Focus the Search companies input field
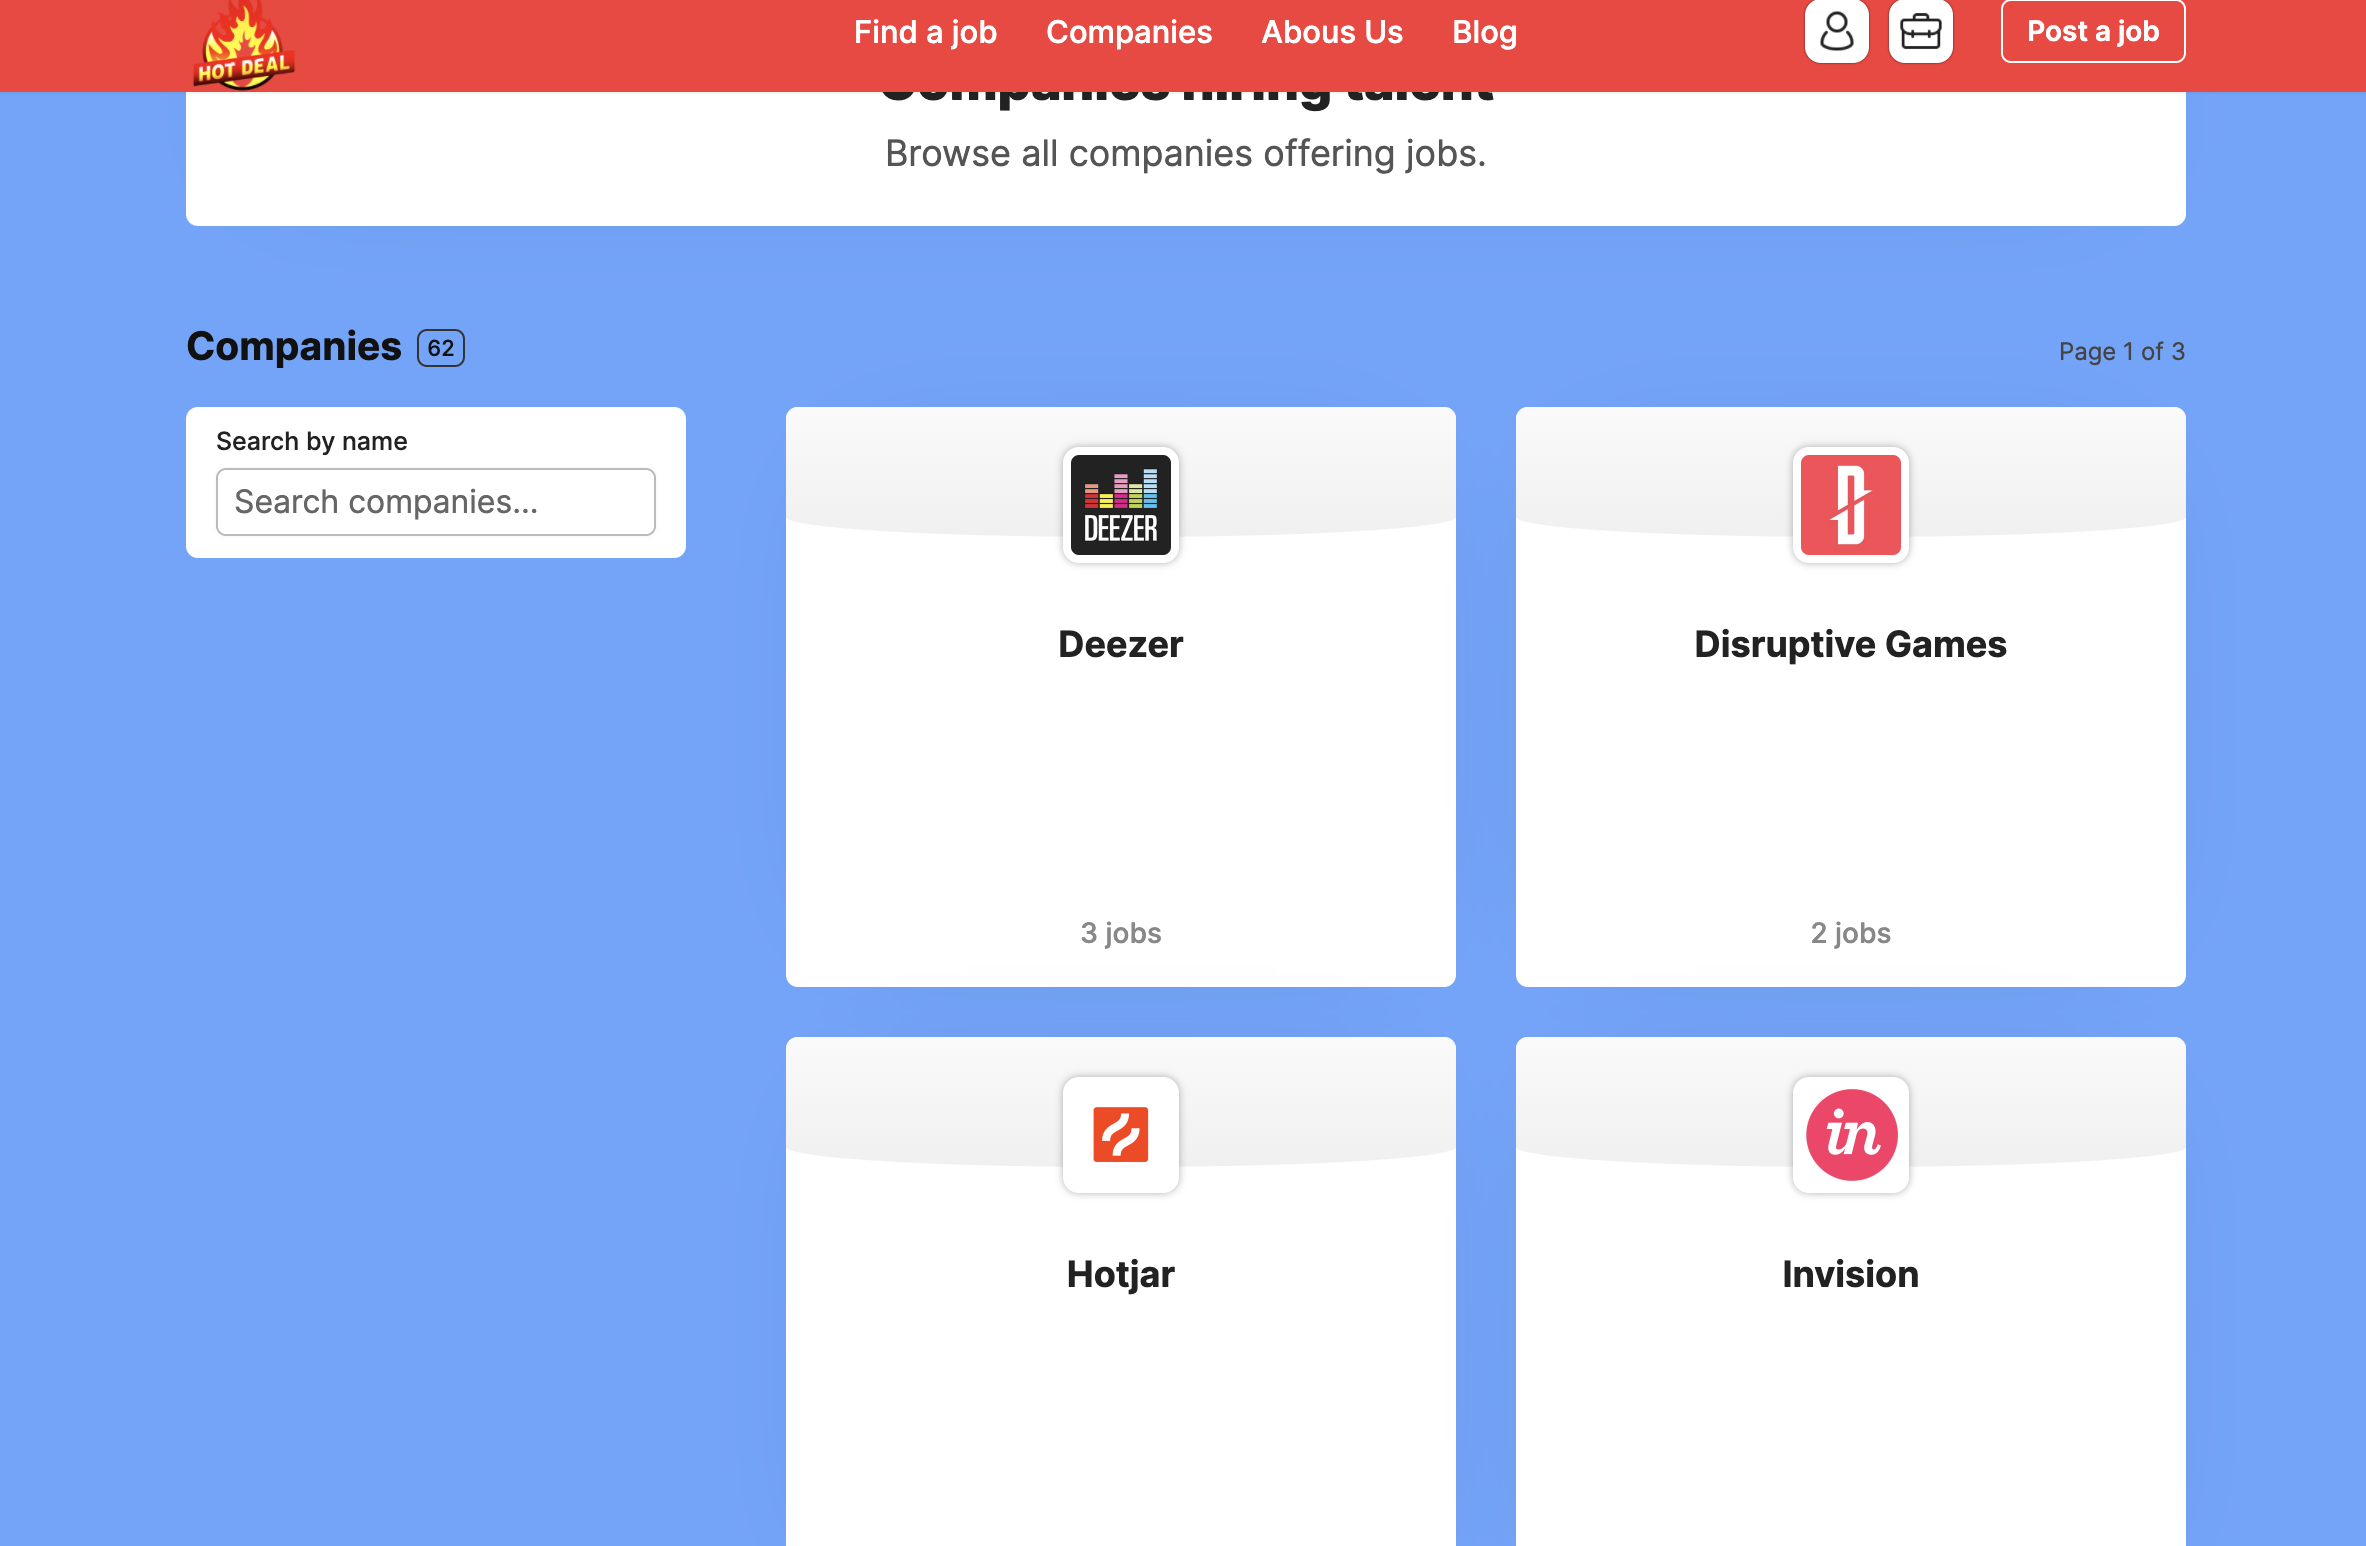Image resolution: width=2366 pixels, height=1546 pixels. (435, 502)
